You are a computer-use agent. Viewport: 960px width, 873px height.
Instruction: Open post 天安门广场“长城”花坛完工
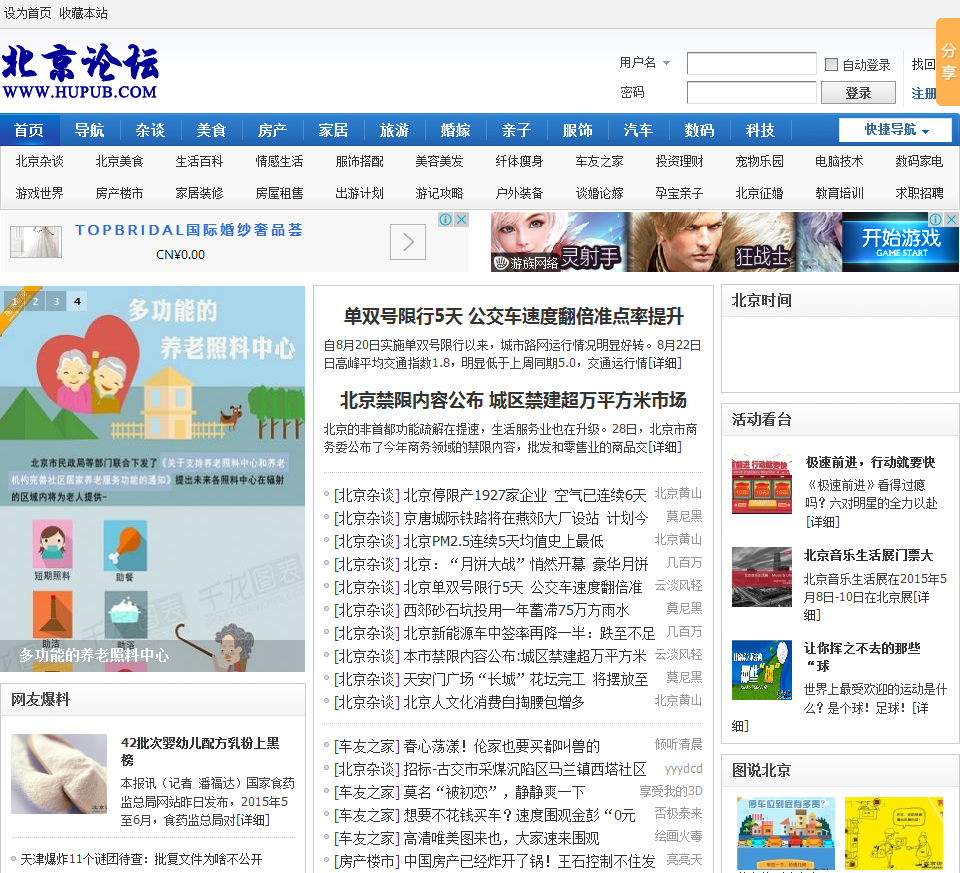coord(526,680)
